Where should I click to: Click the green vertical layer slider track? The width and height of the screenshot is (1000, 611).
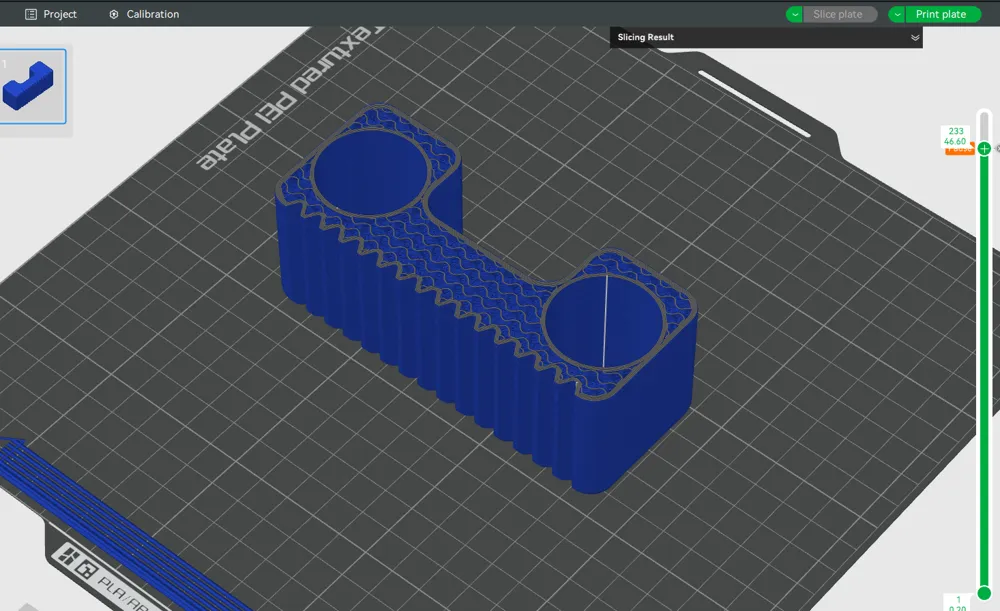[x=984, y=370]
